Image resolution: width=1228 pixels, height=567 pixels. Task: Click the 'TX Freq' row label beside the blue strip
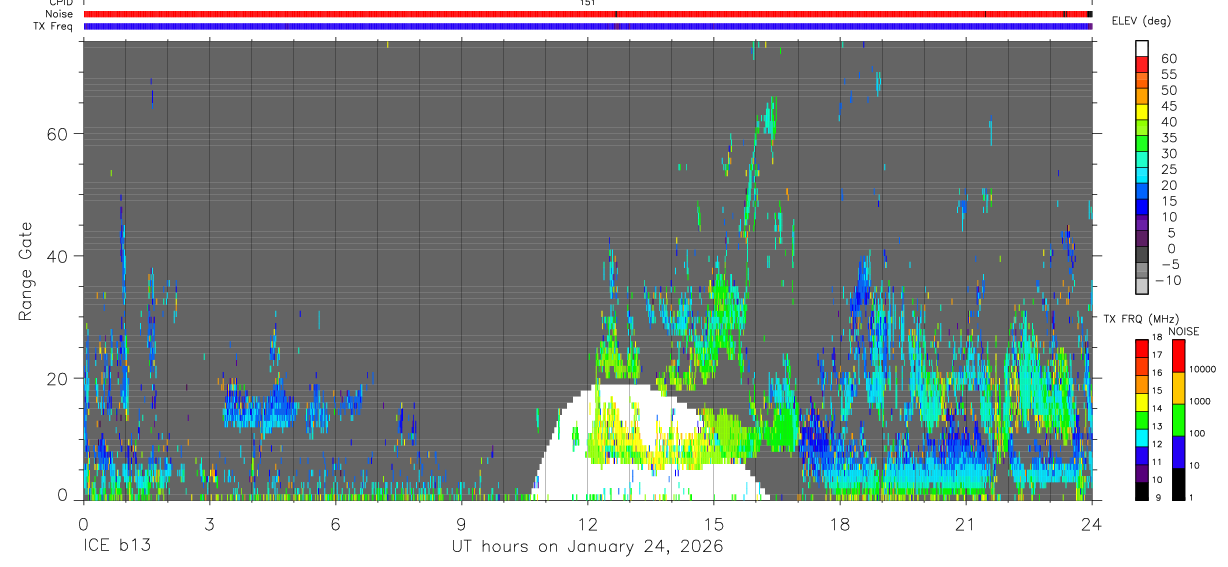click(x=55, y=26)
